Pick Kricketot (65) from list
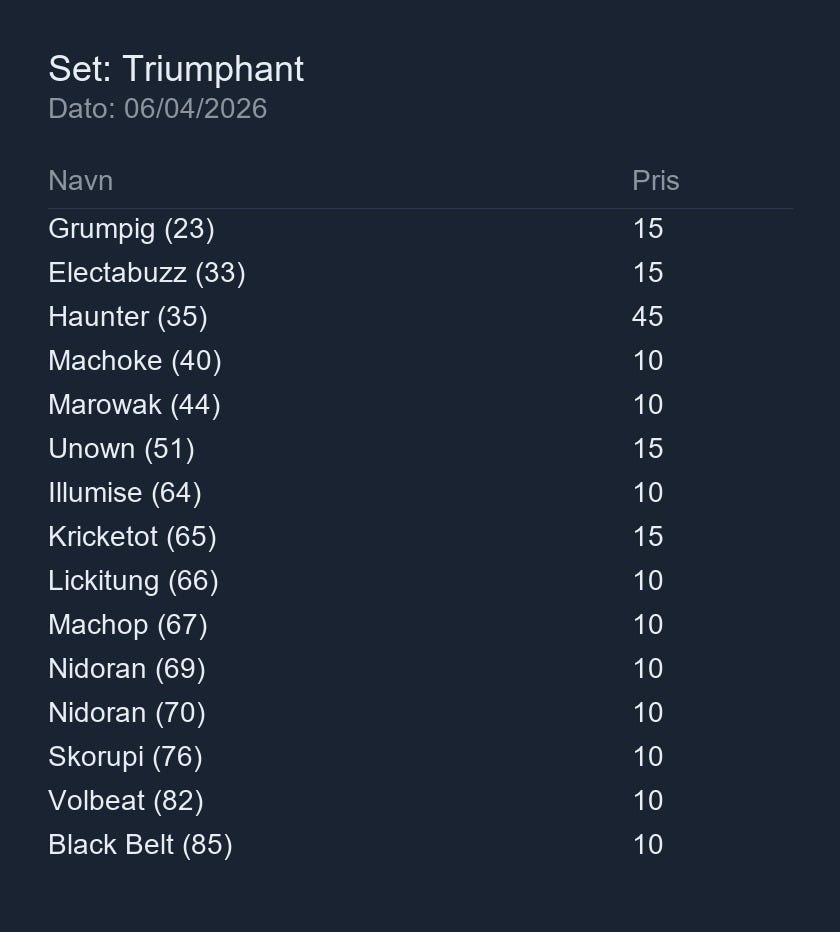The image size is (840, 932). coord(132,537)
